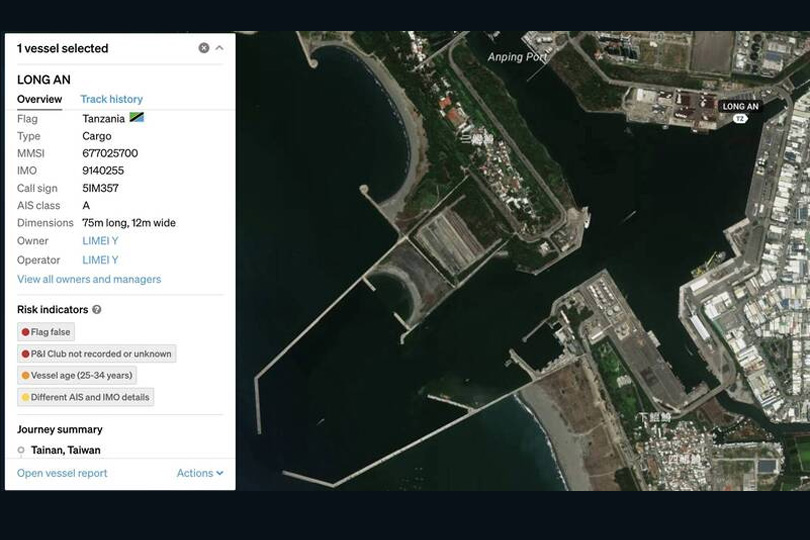View all owners and managers
The width and height of the screenshot is (810, 540).
pos(89,279)
